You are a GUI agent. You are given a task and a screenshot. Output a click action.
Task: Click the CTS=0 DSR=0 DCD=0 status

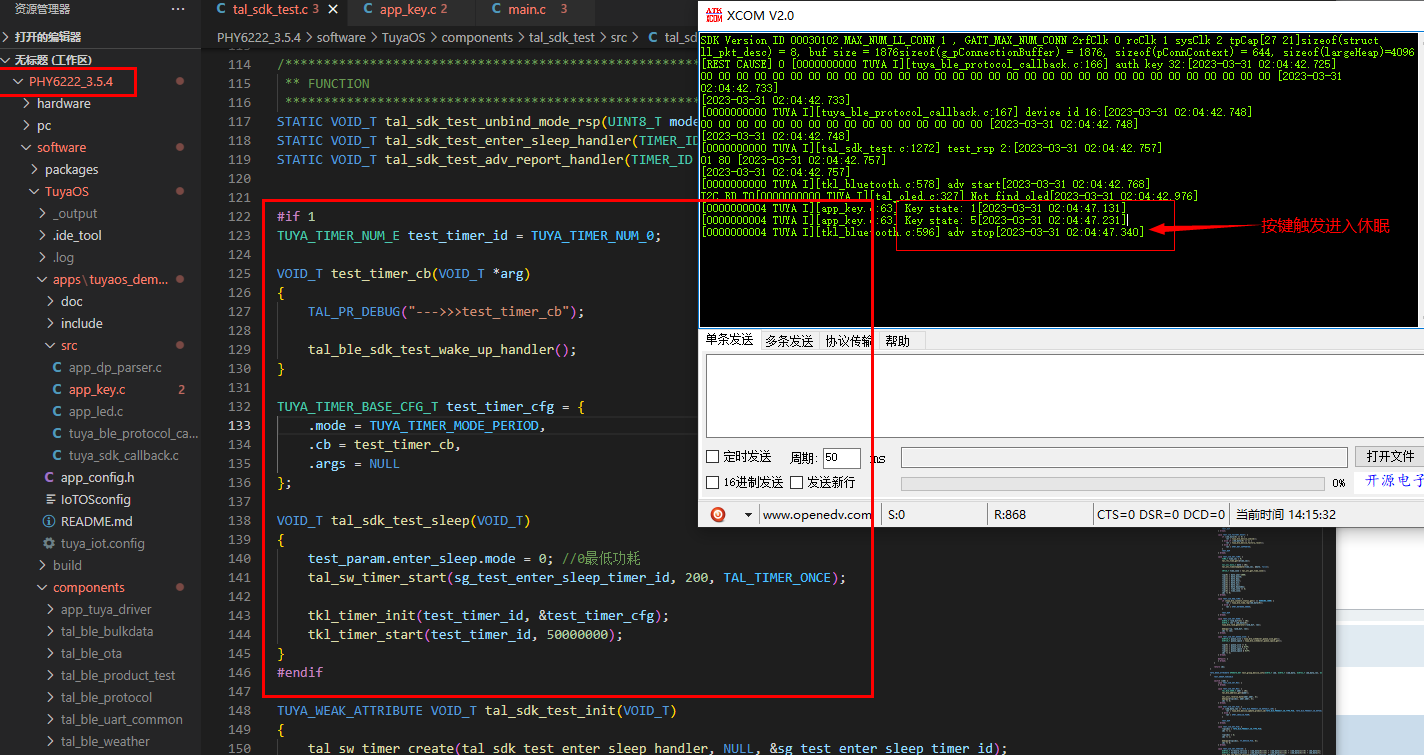click(1160, 515)
